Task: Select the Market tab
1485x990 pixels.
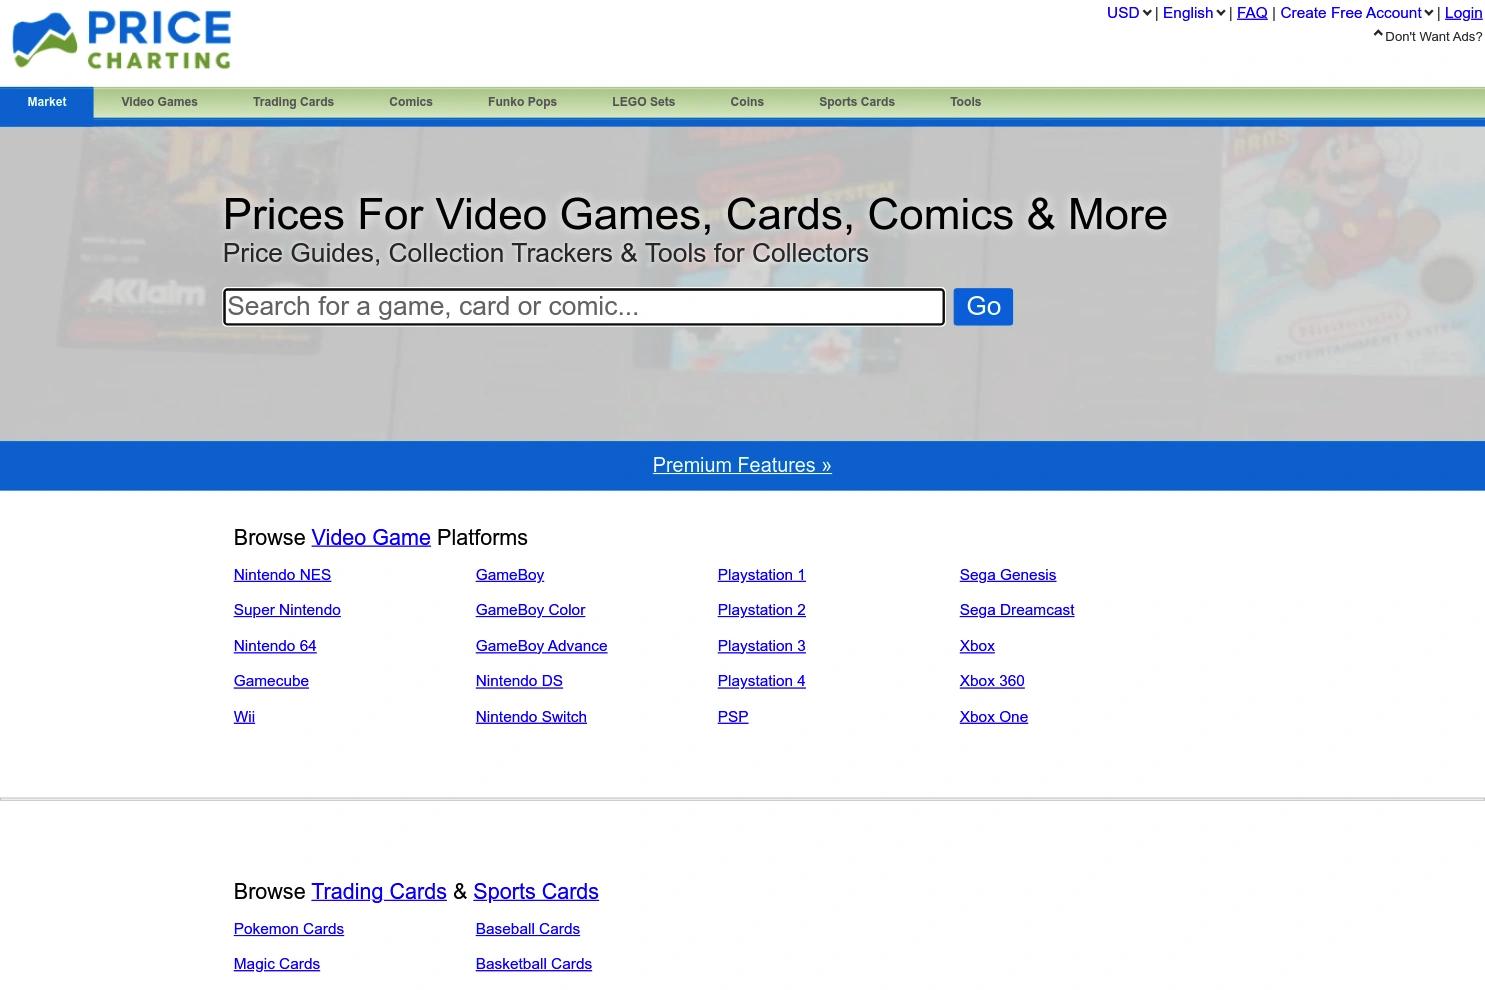Action: 47,102
